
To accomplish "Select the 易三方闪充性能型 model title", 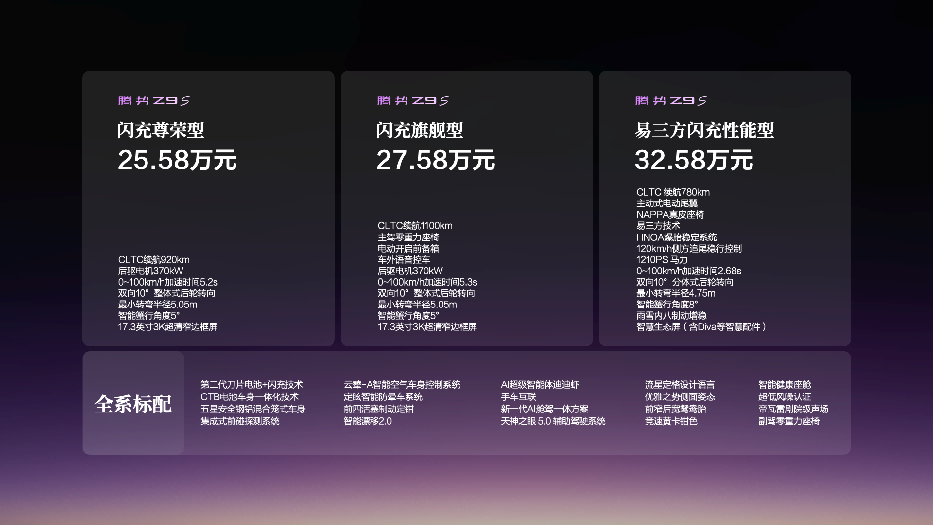I will coord(704,130).
